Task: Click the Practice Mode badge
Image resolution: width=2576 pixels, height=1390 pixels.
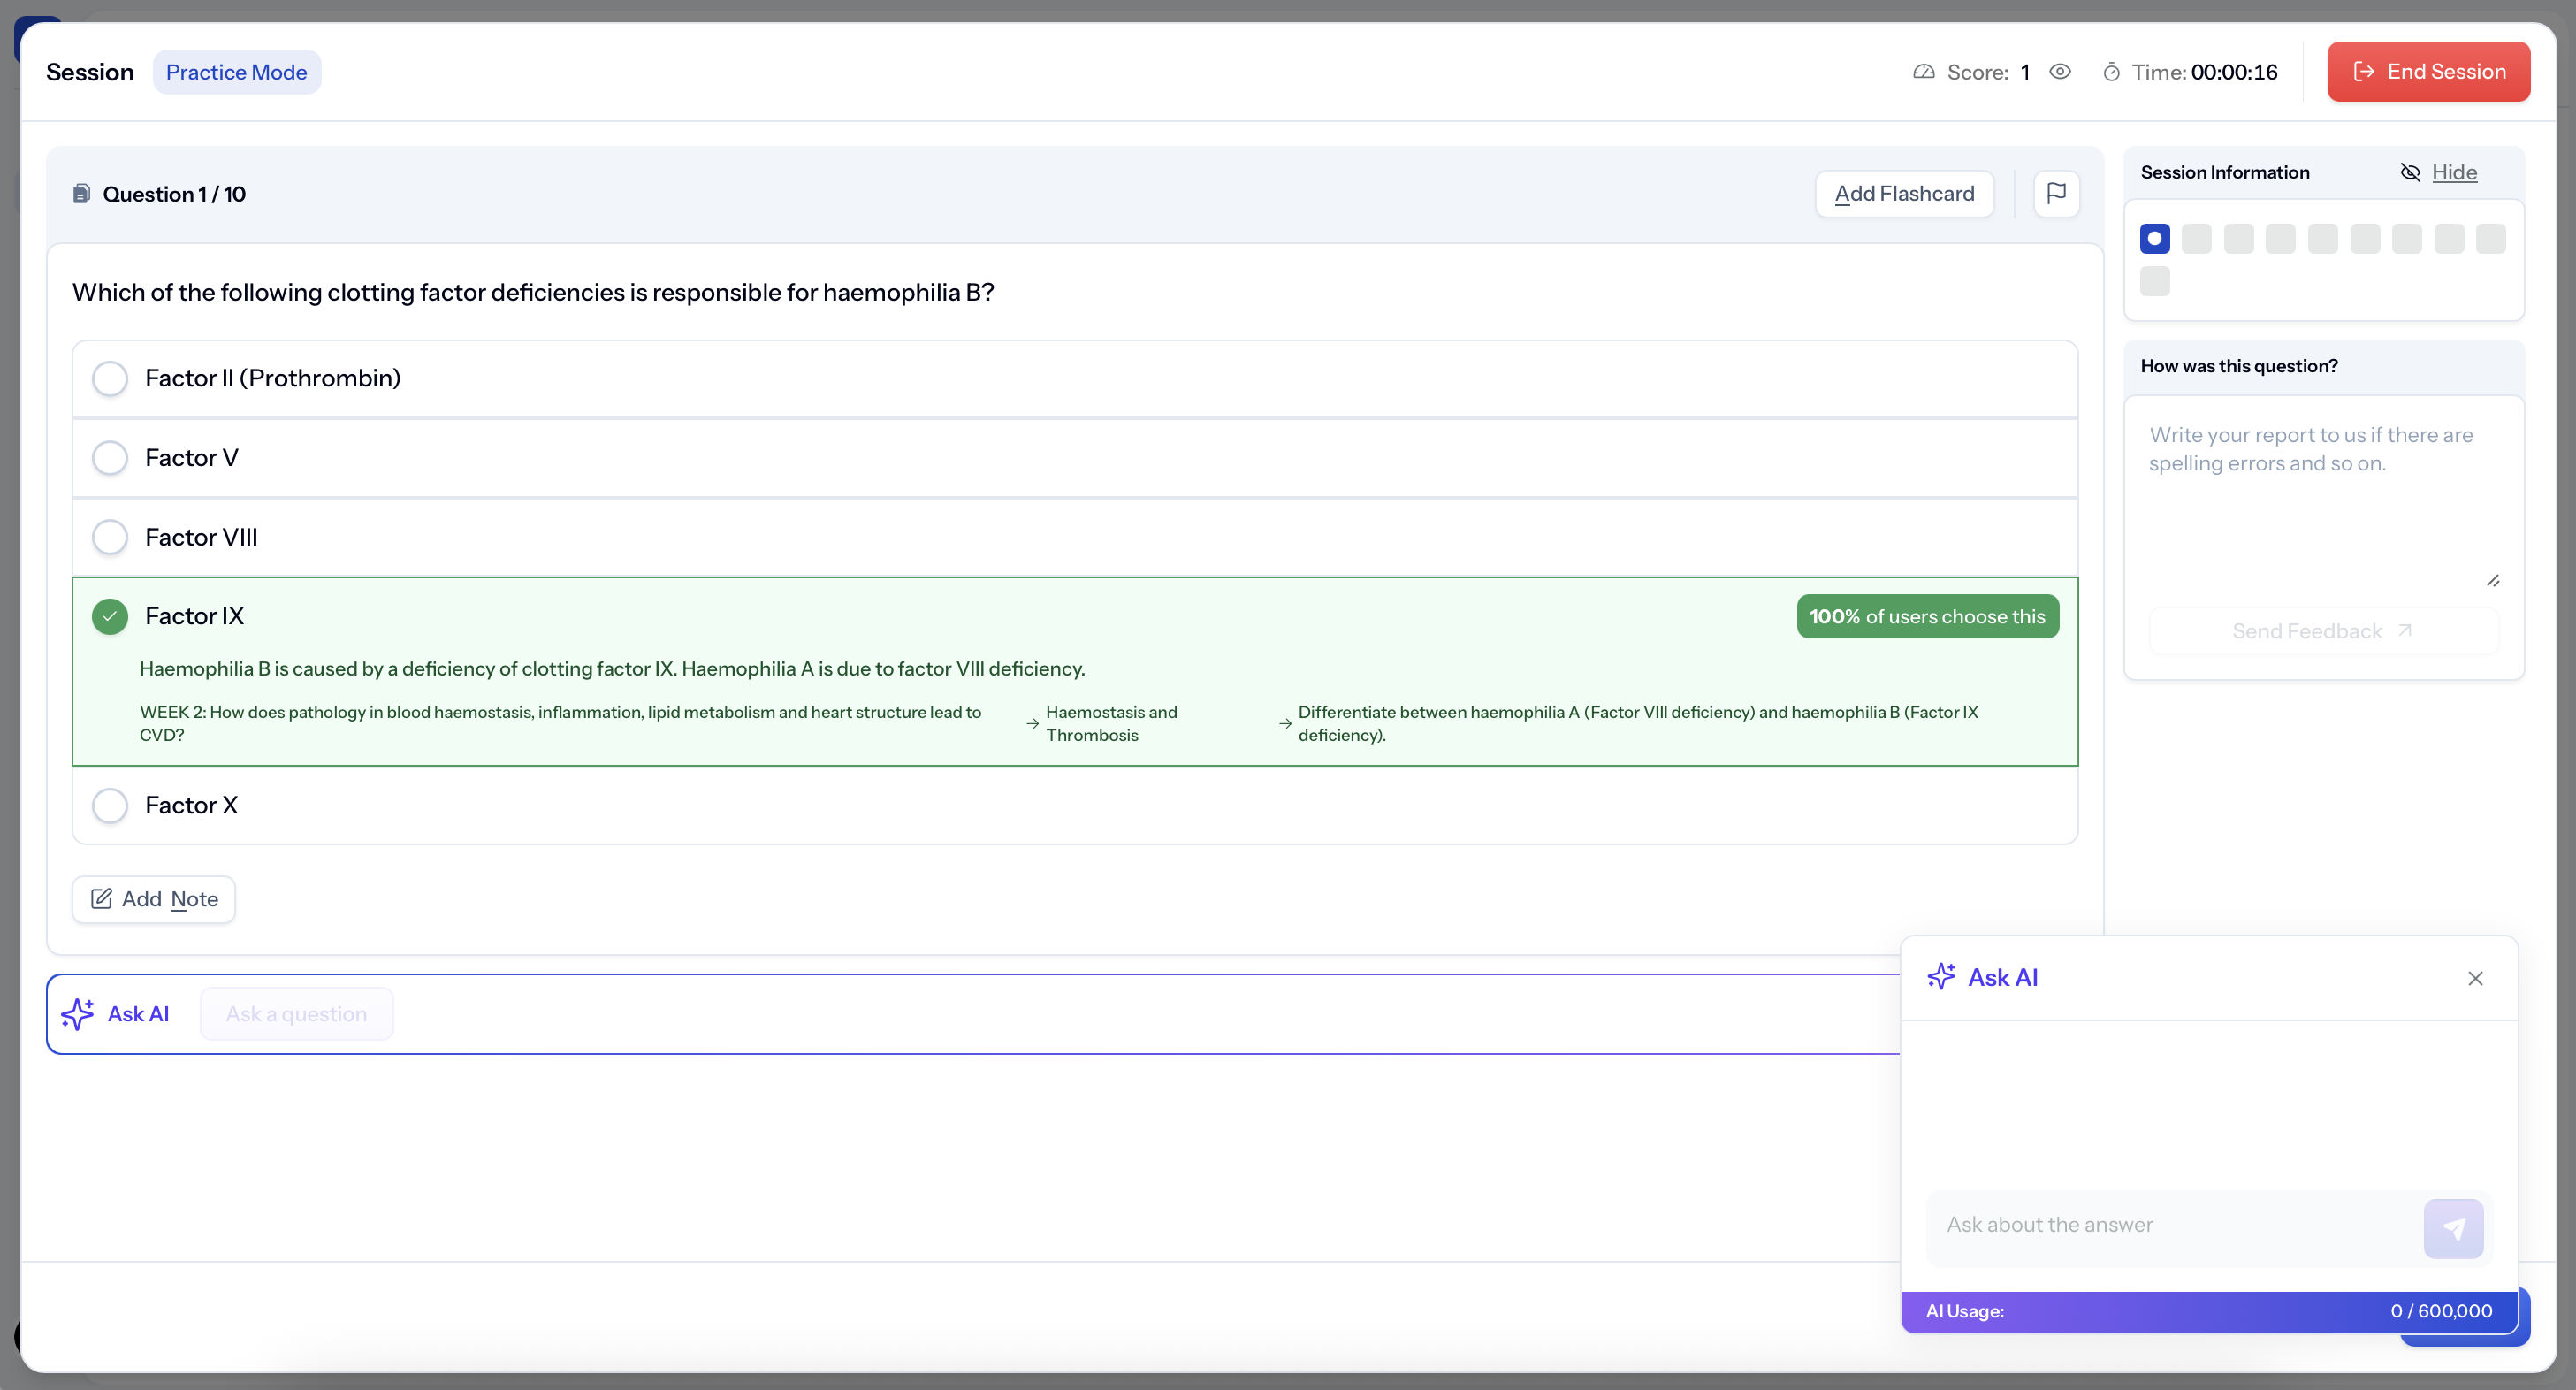Action: coord(236,72)
